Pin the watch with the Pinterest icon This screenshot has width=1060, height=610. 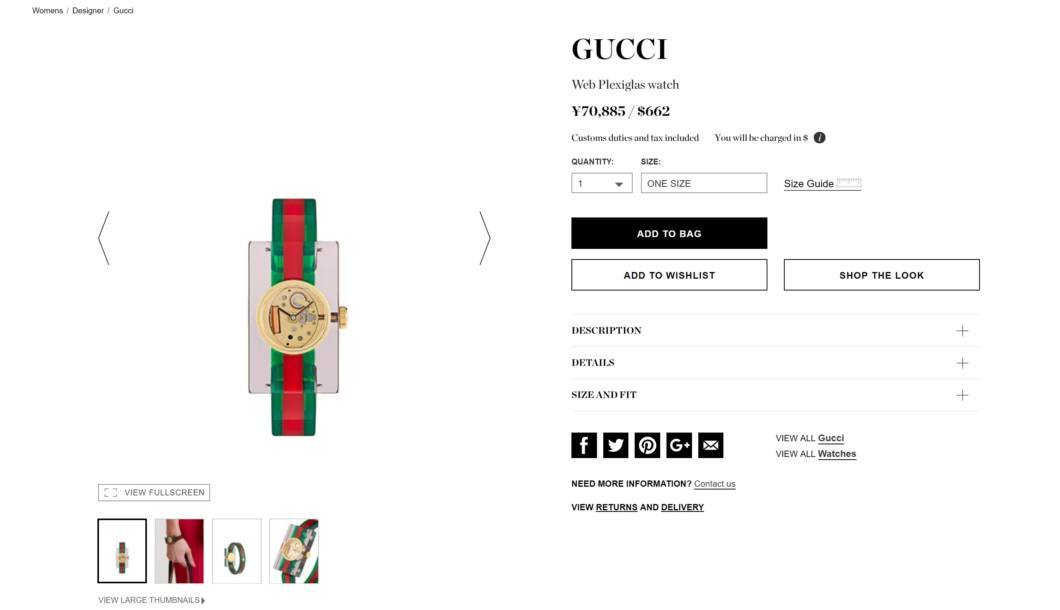(x=647, y=445)
